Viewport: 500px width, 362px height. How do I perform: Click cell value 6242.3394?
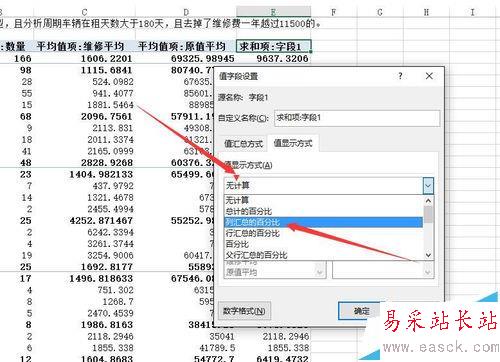click(110, 232)
